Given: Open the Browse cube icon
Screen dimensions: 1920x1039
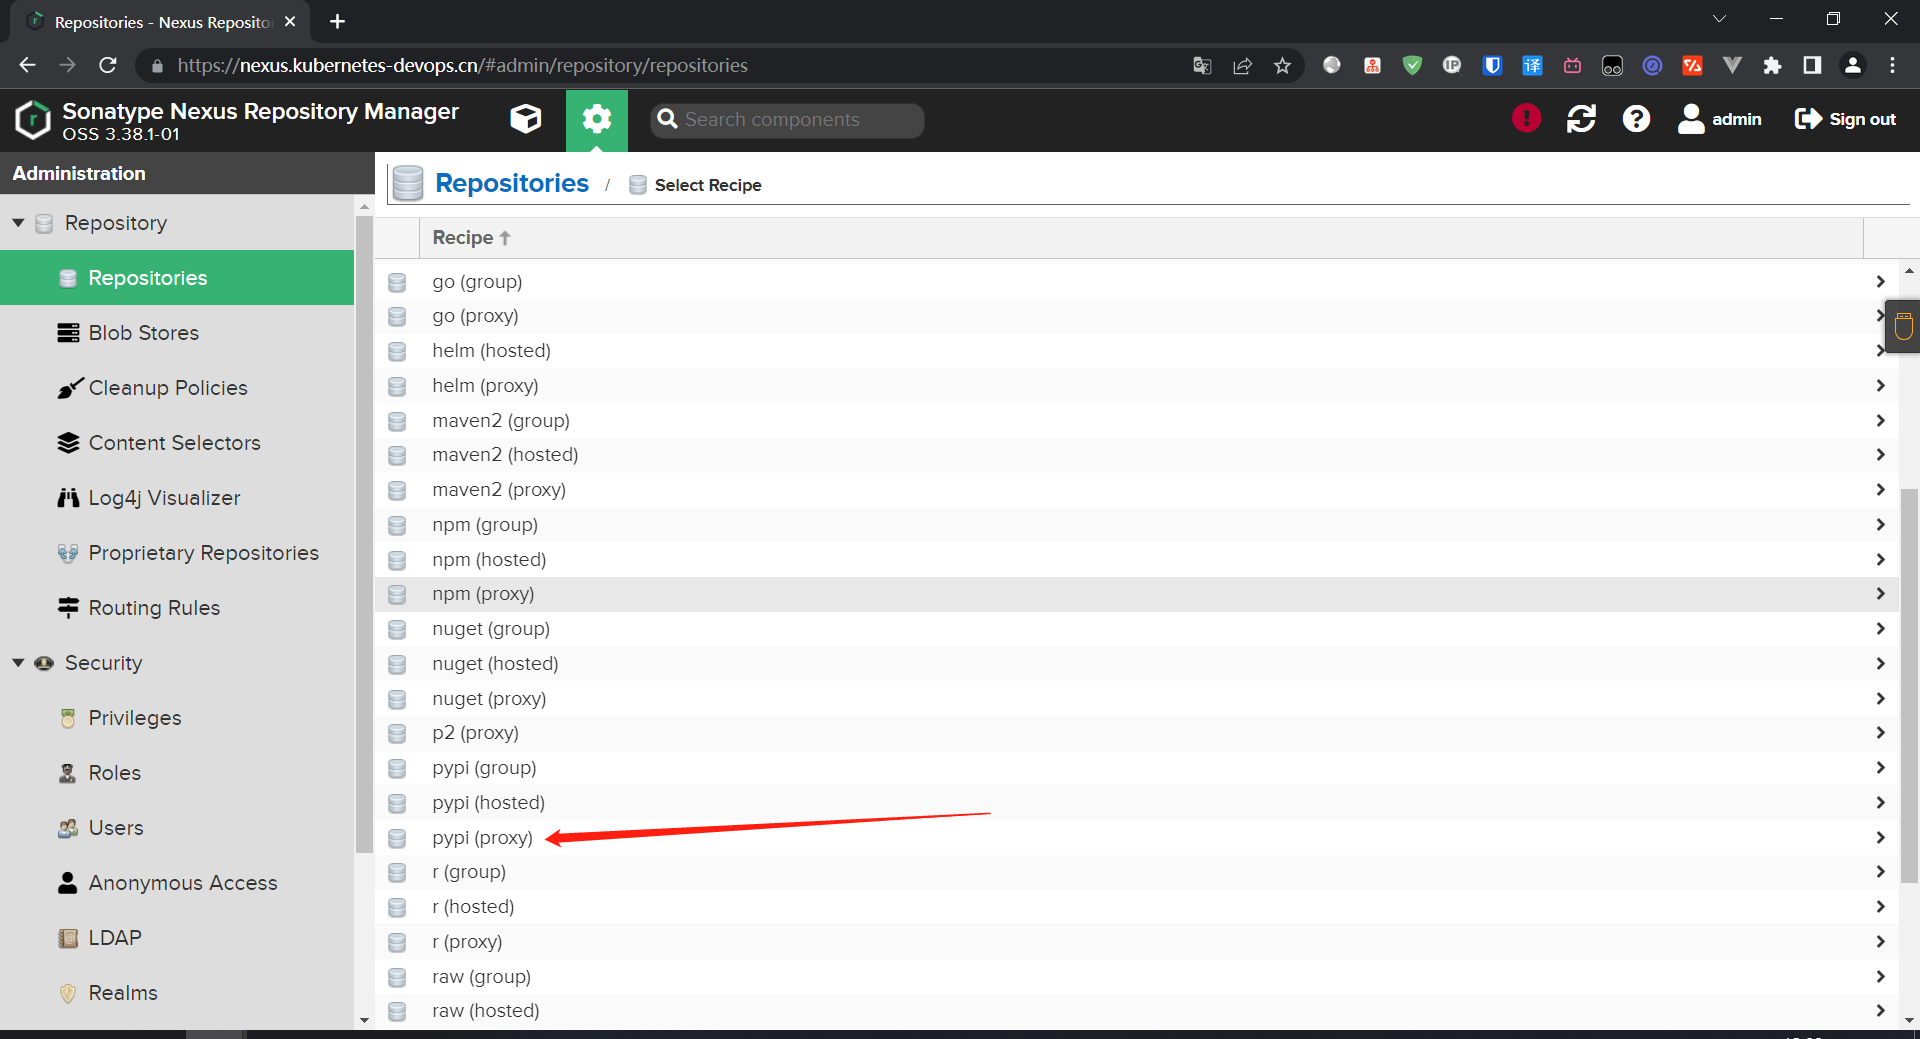Looking at the screenshot, I should pyautogui.click(x=526, y=119).
